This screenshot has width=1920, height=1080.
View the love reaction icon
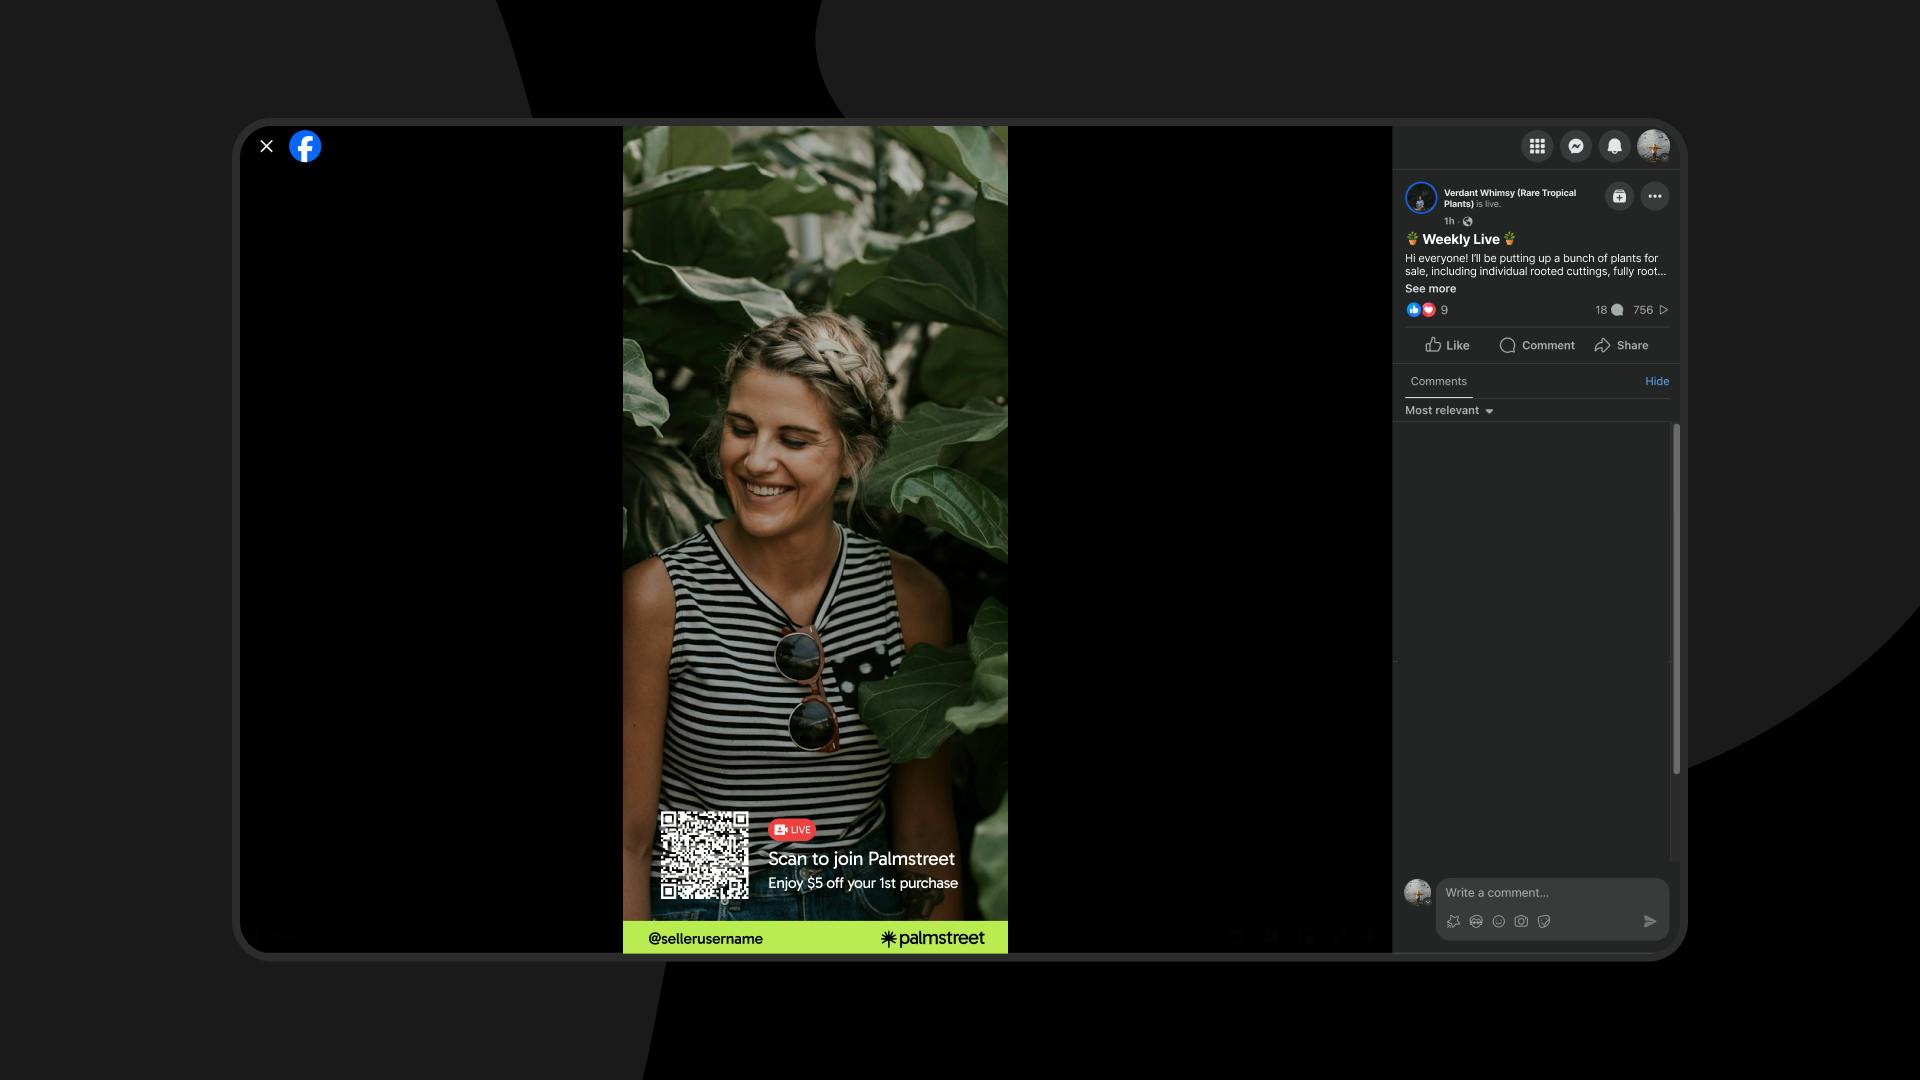(1428, 310)
